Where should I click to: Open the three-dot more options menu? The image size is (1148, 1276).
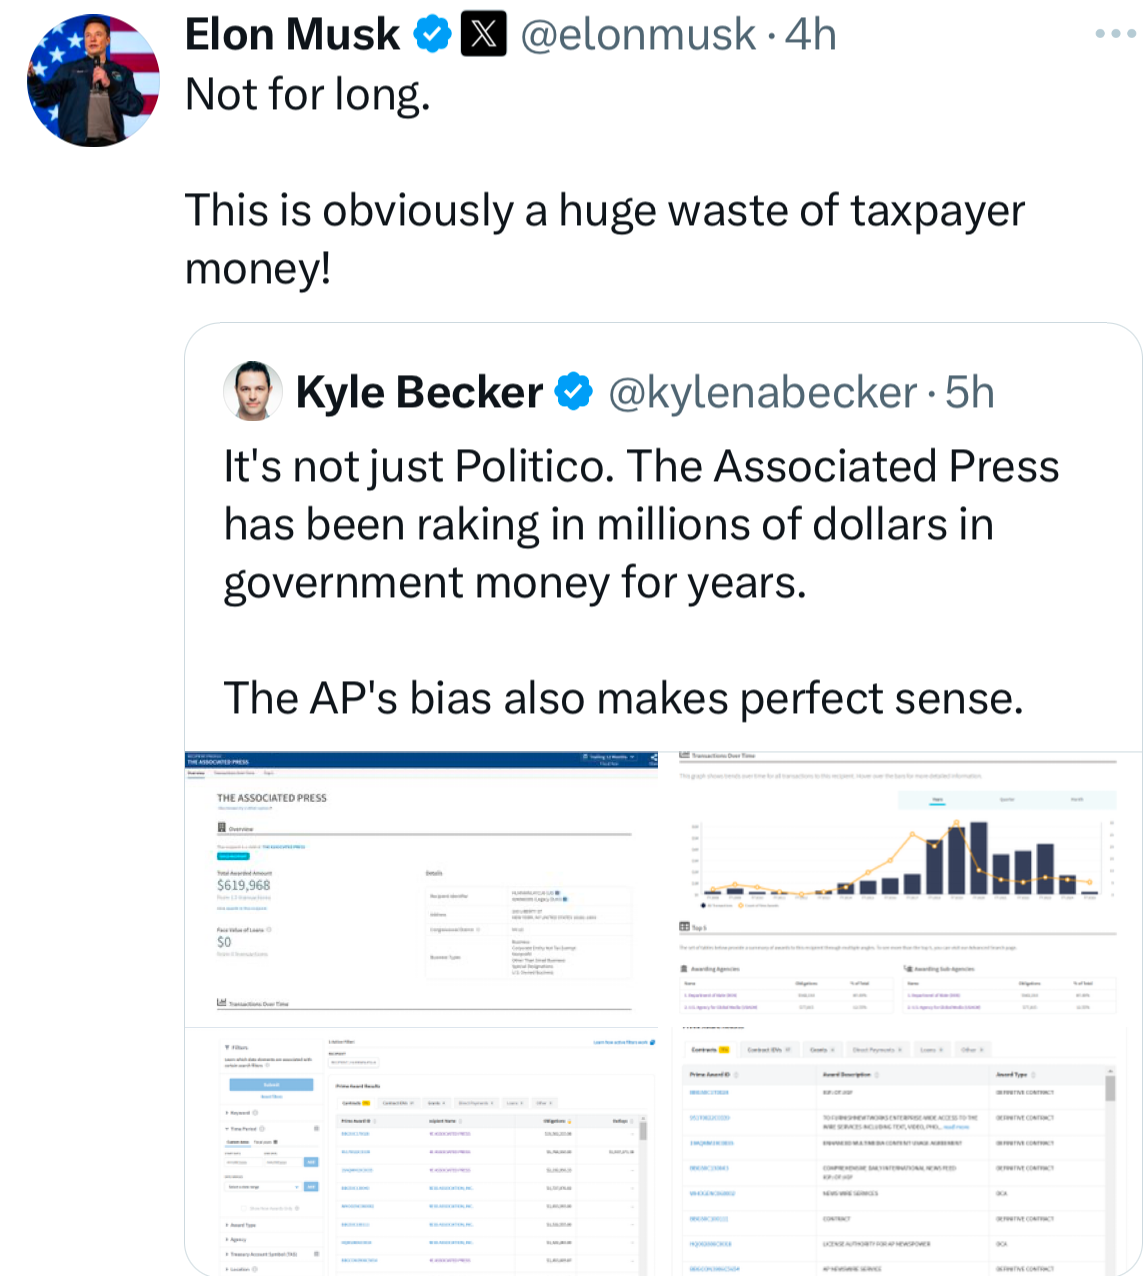click(x=1115, y=34)
